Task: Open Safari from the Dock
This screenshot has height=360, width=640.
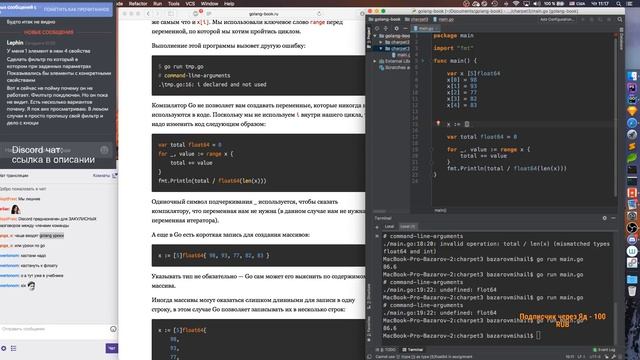Action: coord(632,122)
